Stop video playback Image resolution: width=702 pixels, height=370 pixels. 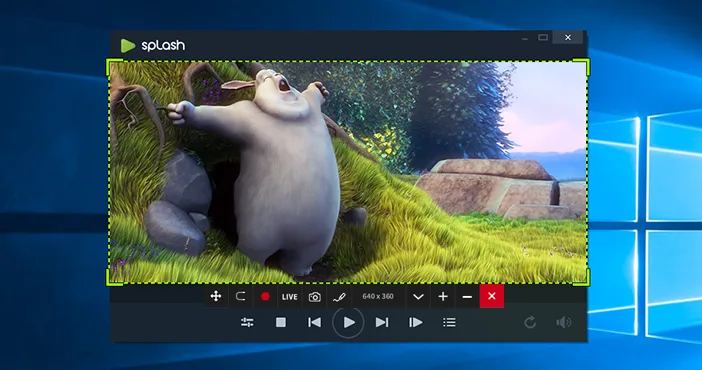pos(281,322)
